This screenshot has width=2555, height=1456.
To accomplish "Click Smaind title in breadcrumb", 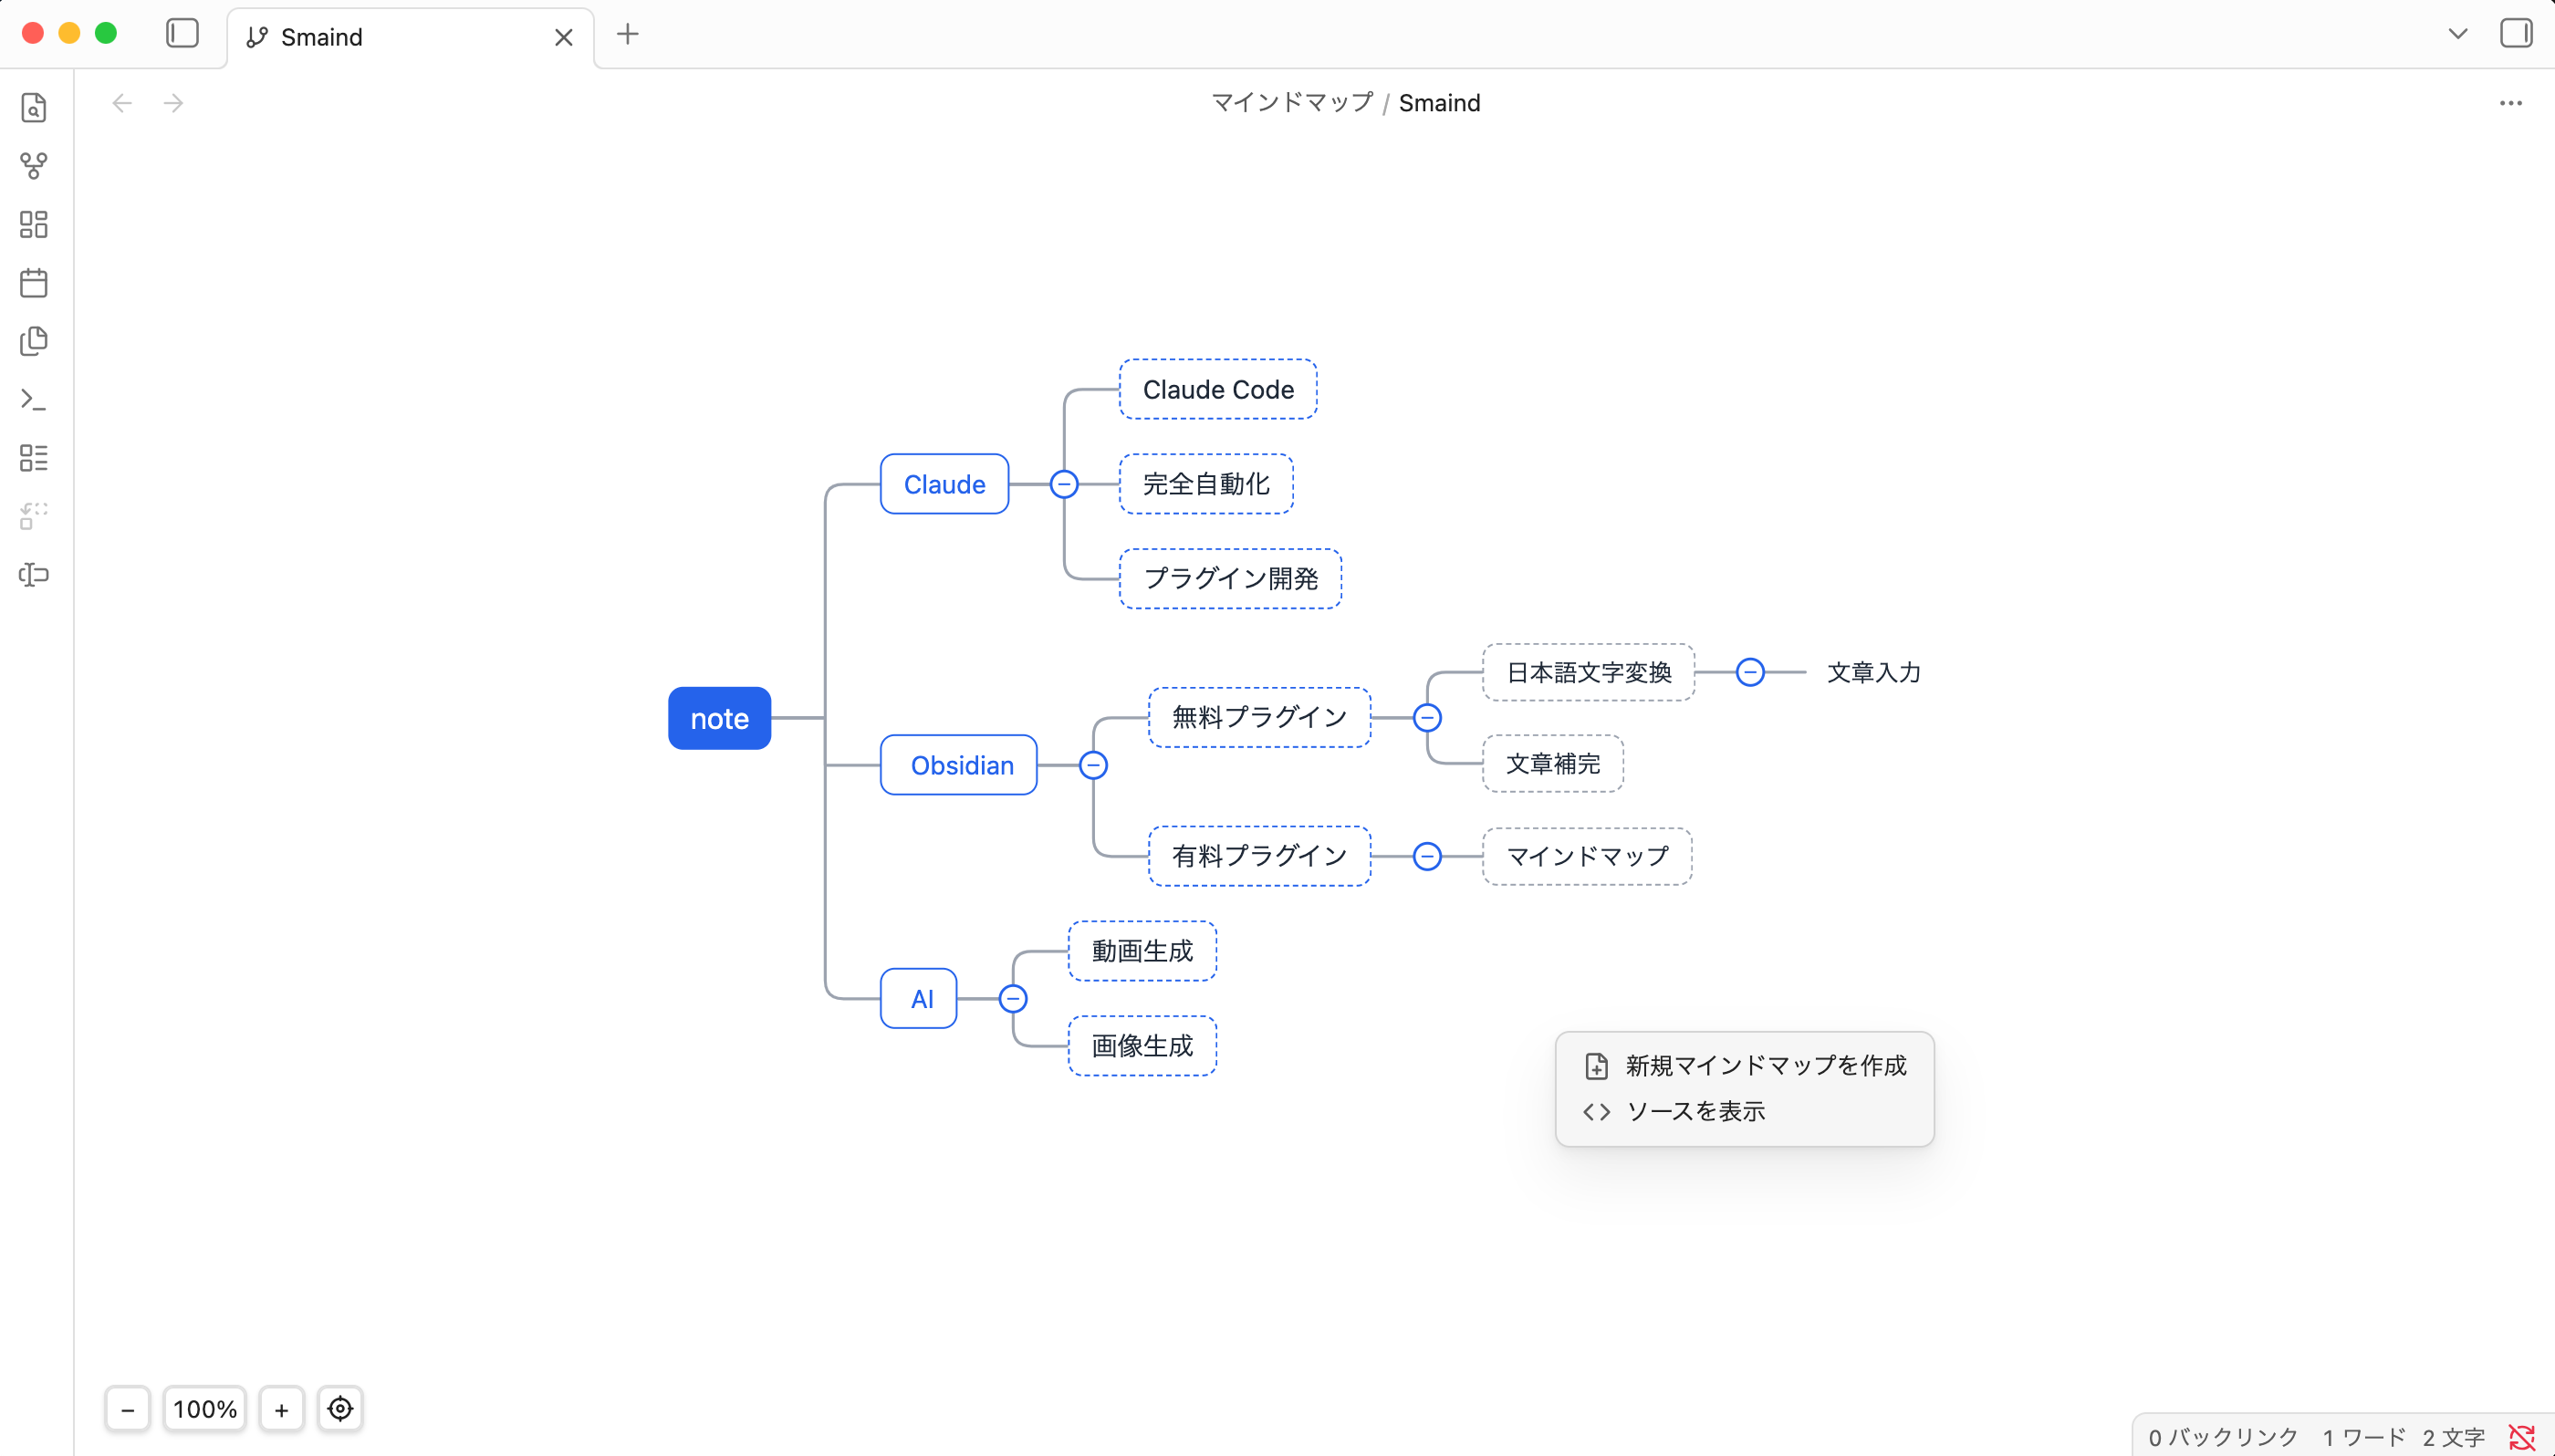I will (1439, 103).
